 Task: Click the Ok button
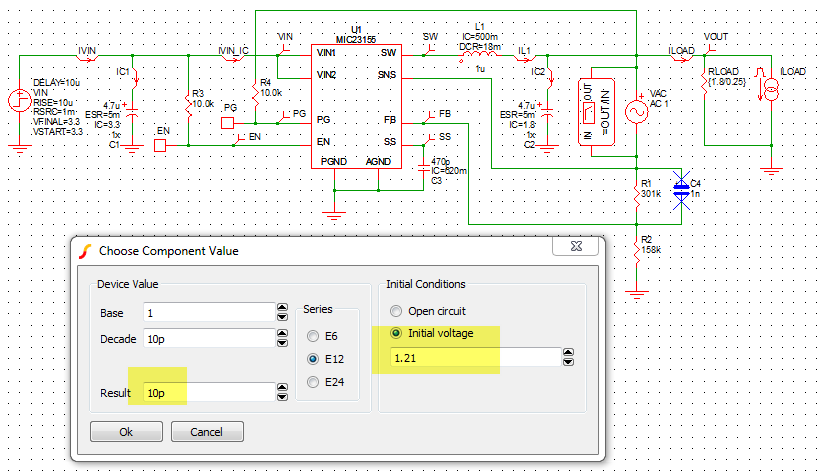coord(126,432)
